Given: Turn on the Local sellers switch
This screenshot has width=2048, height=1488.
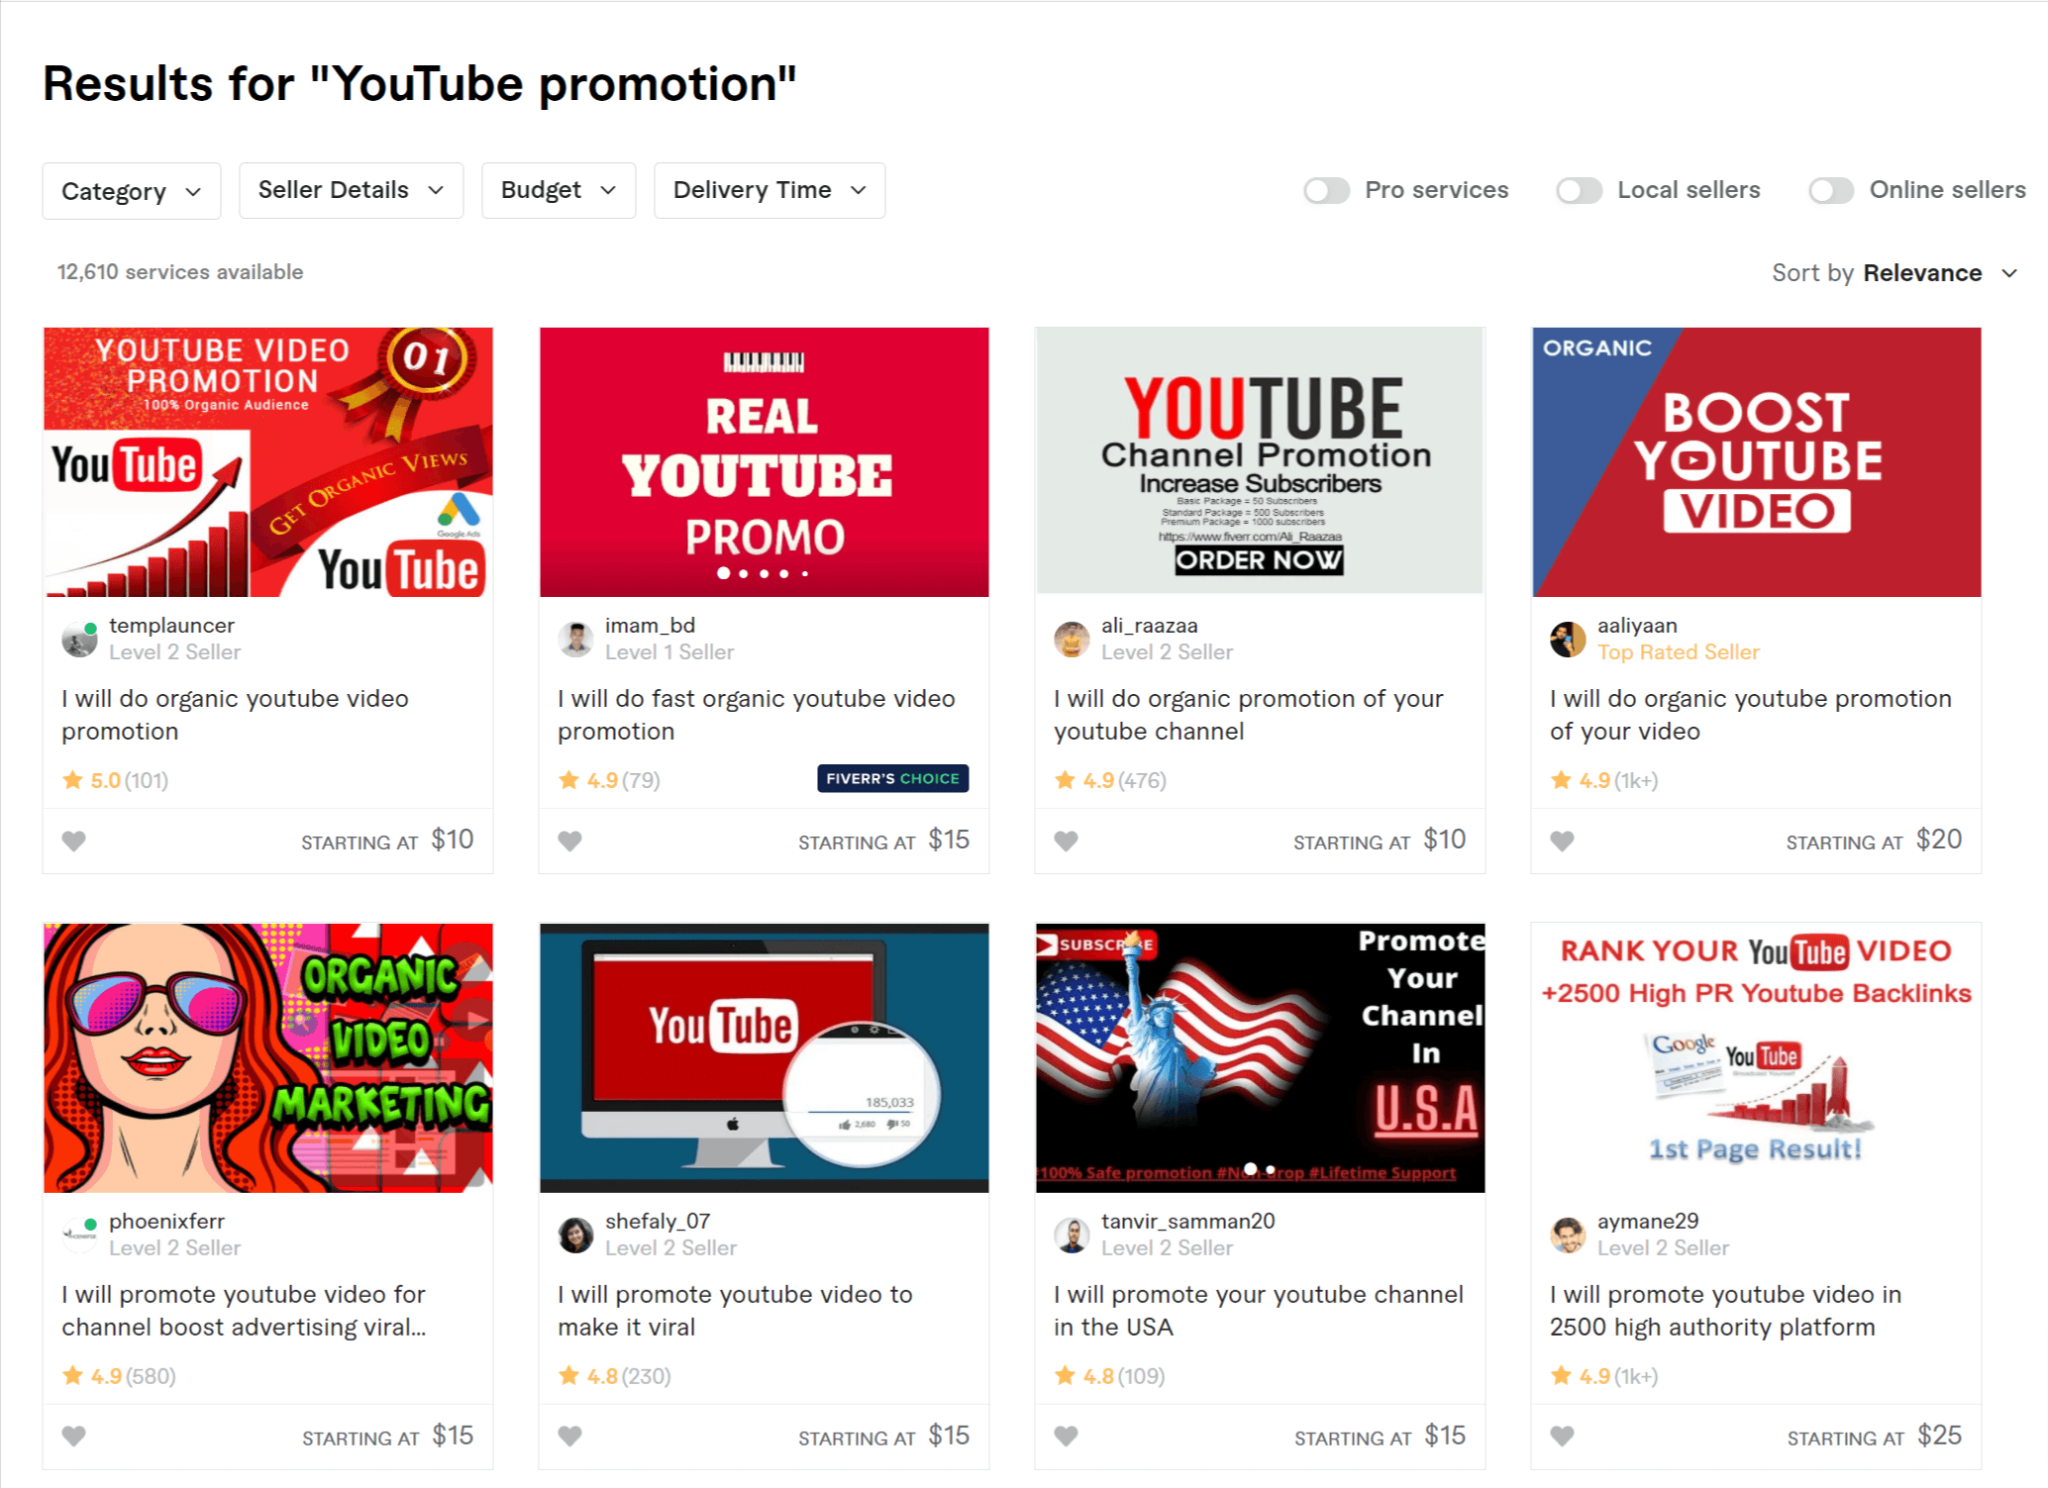Looking at the screenshot, I should pyautogui.click(x=1579, y=190).
